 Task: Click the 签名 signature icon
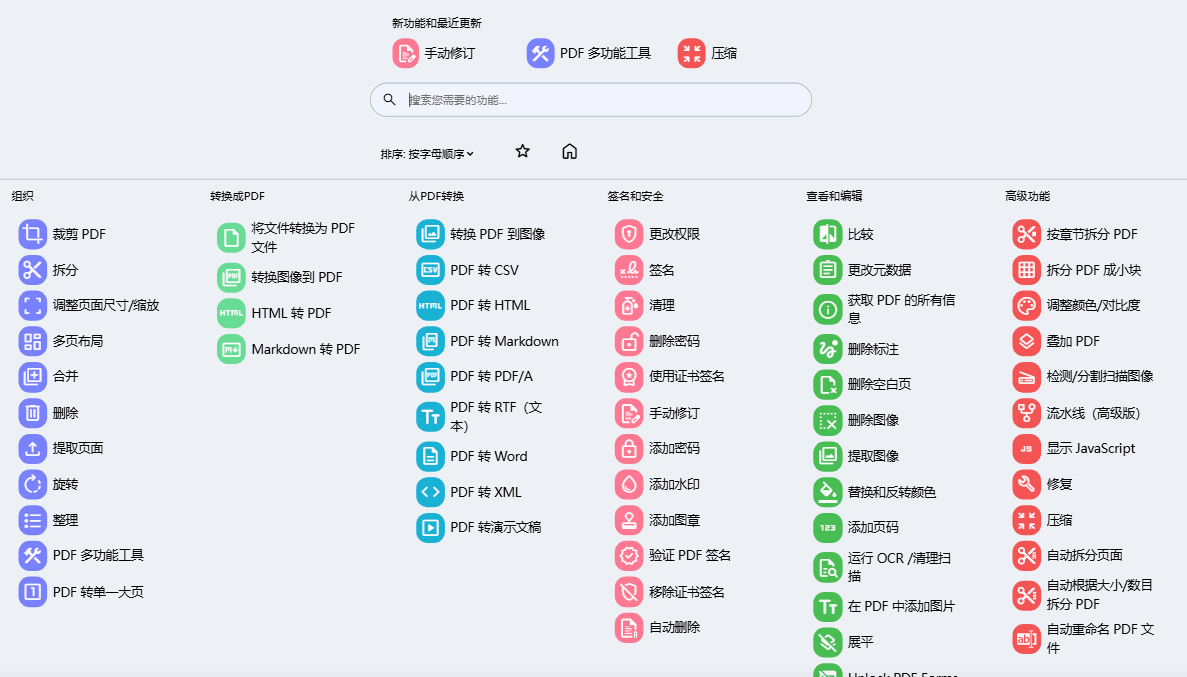coord(629,270)
